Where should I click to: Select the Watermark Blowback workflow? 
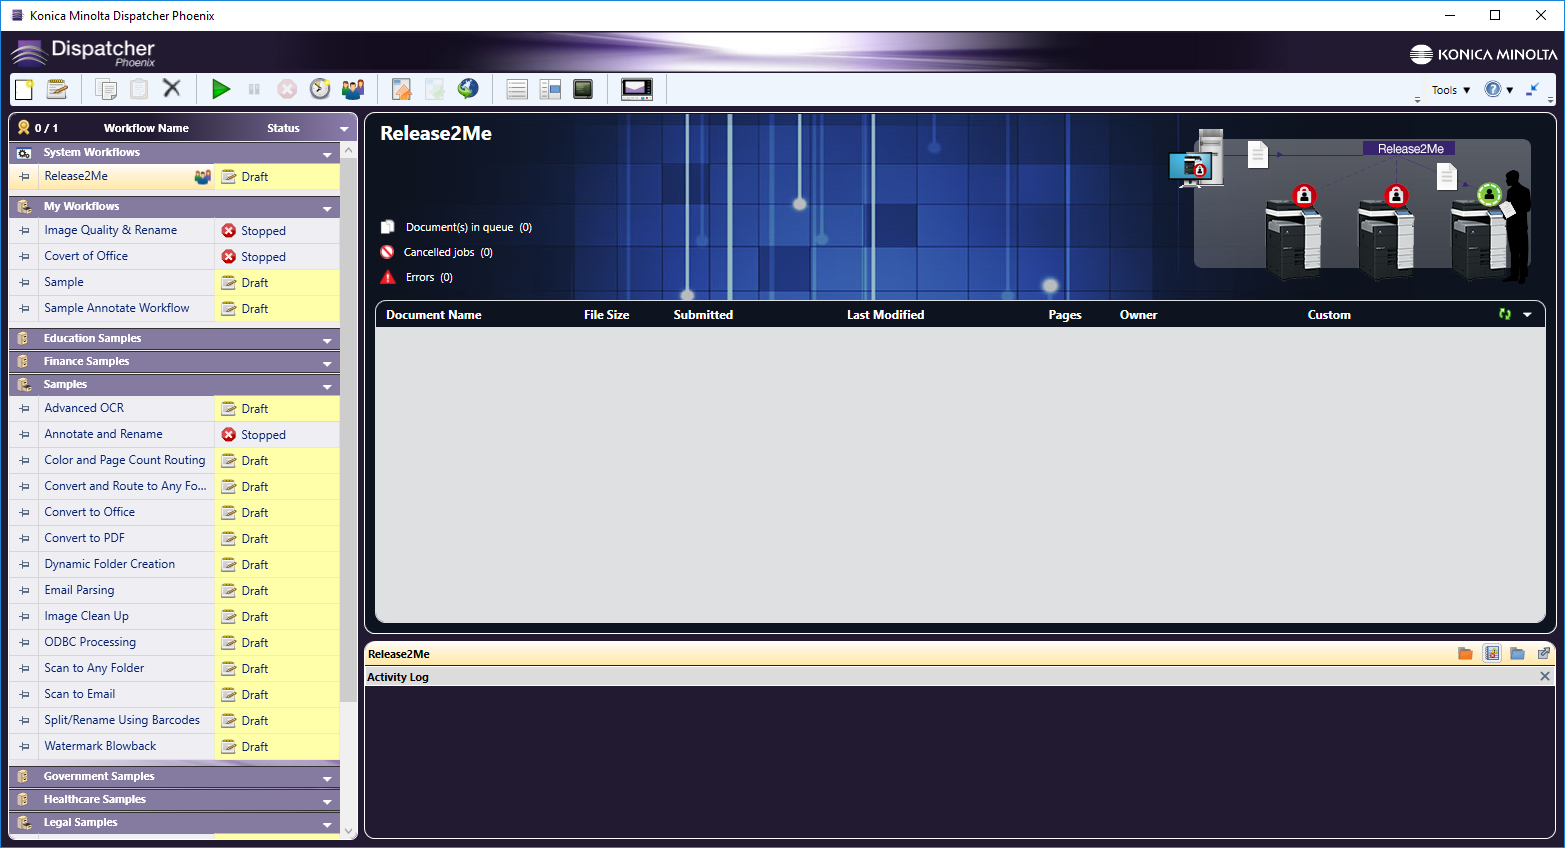175,746
